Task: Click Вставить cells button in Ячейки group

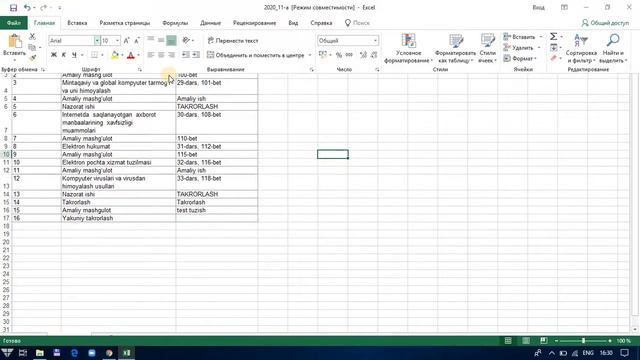Action: 519,37
